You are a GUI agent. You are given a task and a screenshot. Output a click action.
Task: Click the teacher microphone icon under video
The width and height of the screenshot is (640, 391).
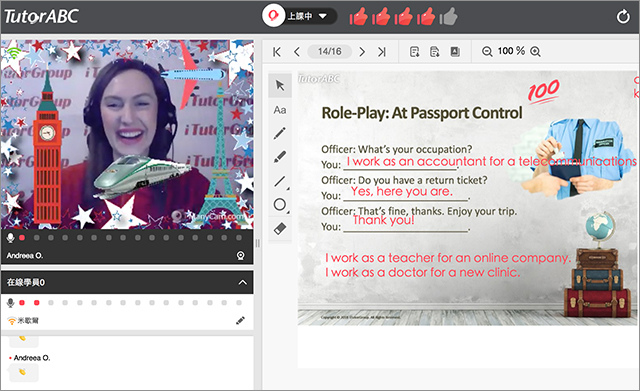click(x=11, y=238)
